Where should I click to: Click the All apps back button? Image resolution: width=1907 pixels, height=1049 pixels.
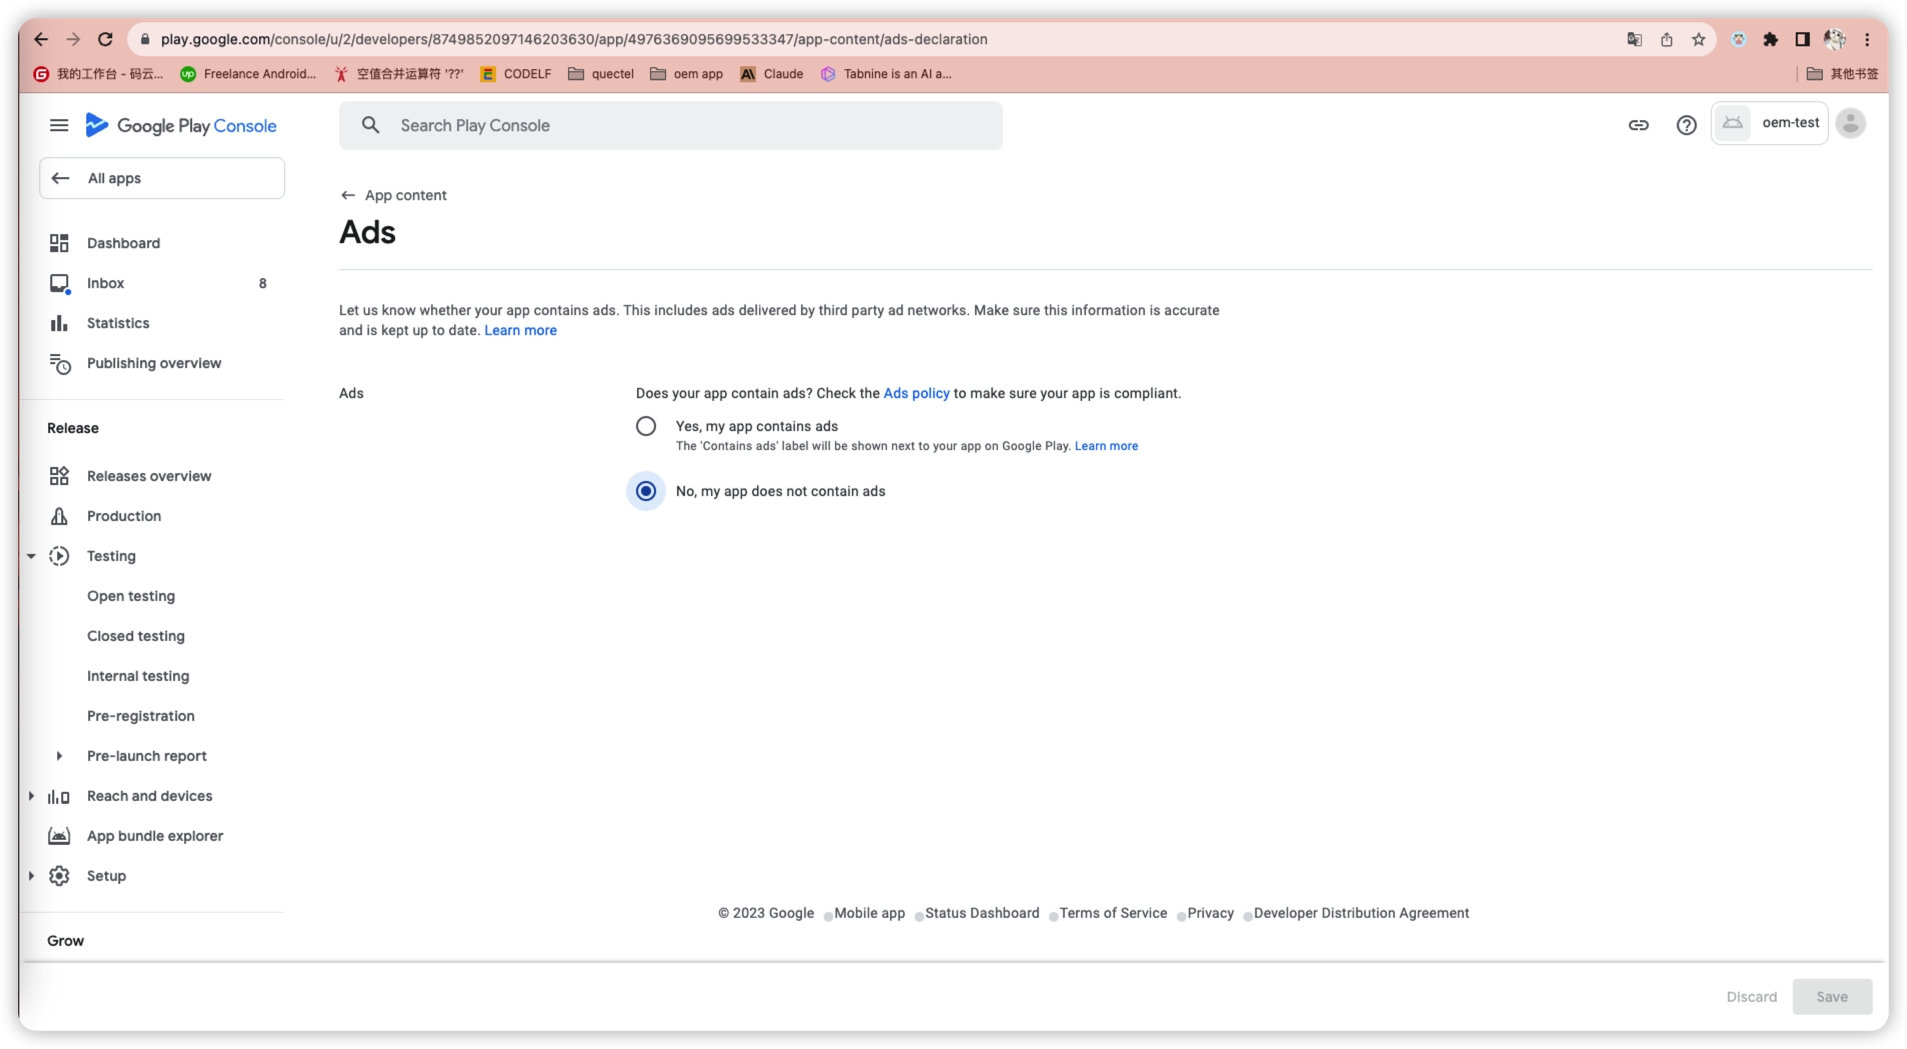(162, 178)
